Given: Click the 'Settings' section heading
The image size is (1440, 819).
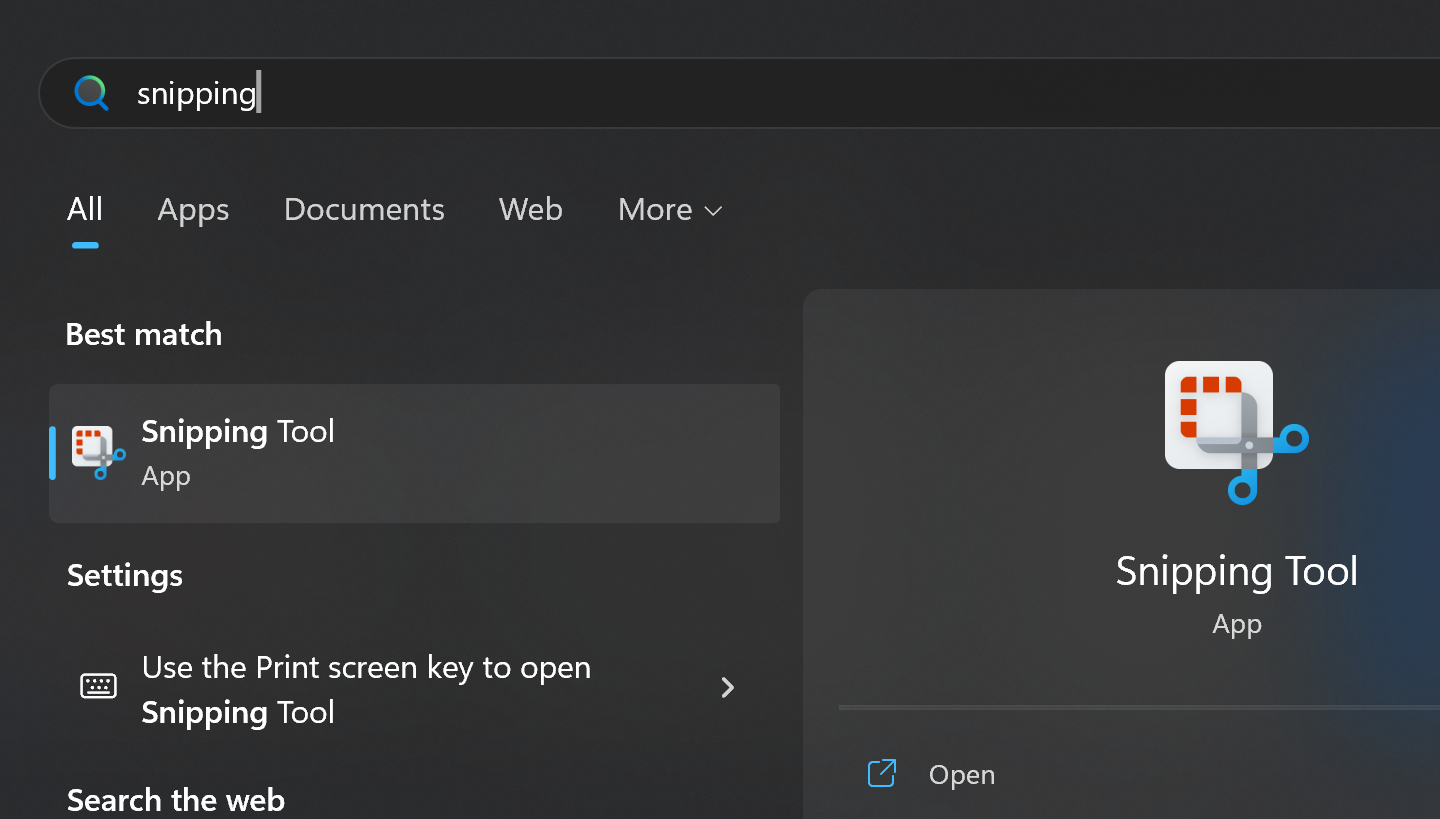Looking at the screenshot, I should pyautogui.click(x=125, y=575).
